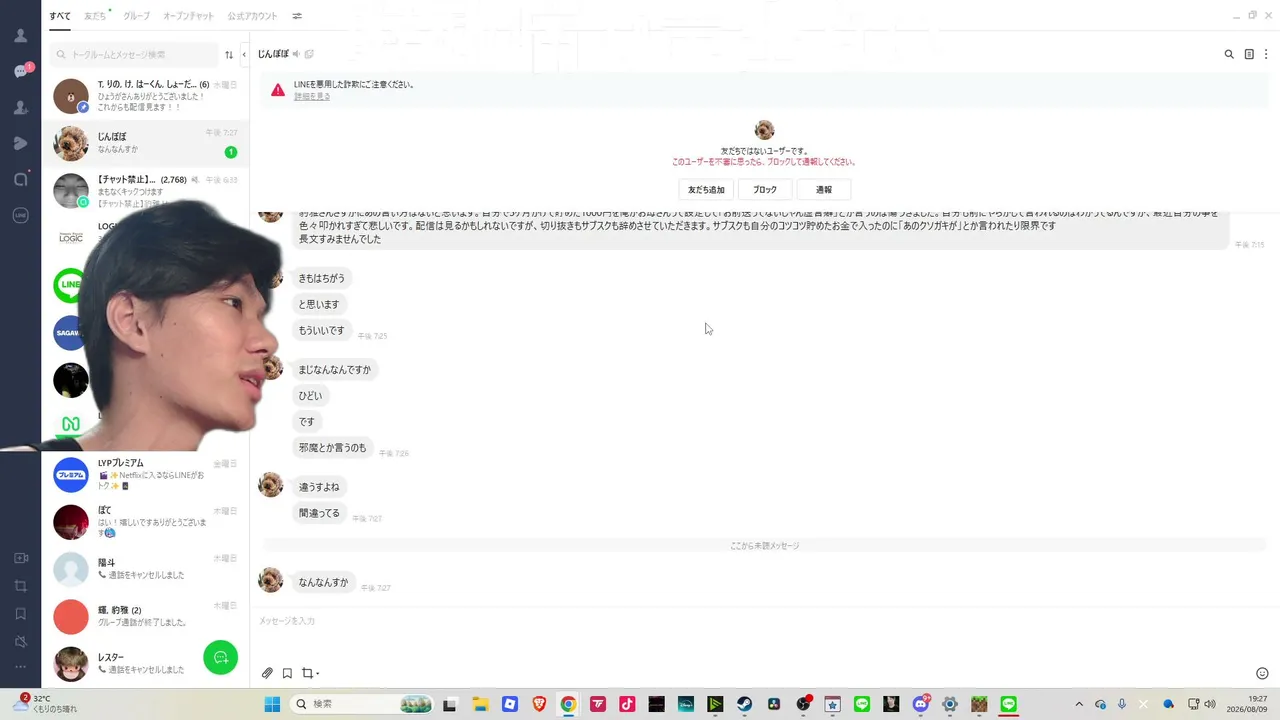Click the round LINE services icon in sidebar
This screenshot has width=1280, height=720.
coord(20,215)
